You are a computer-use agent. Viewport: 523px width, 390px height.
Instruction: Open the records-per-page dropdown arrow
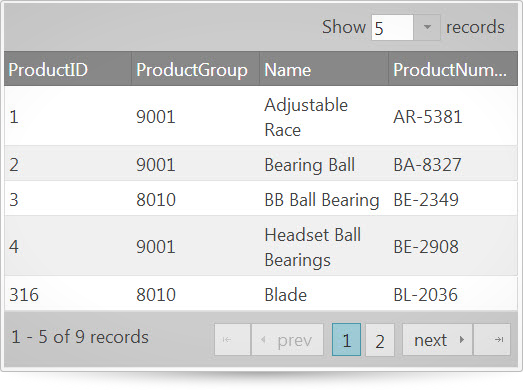point(427,27)
